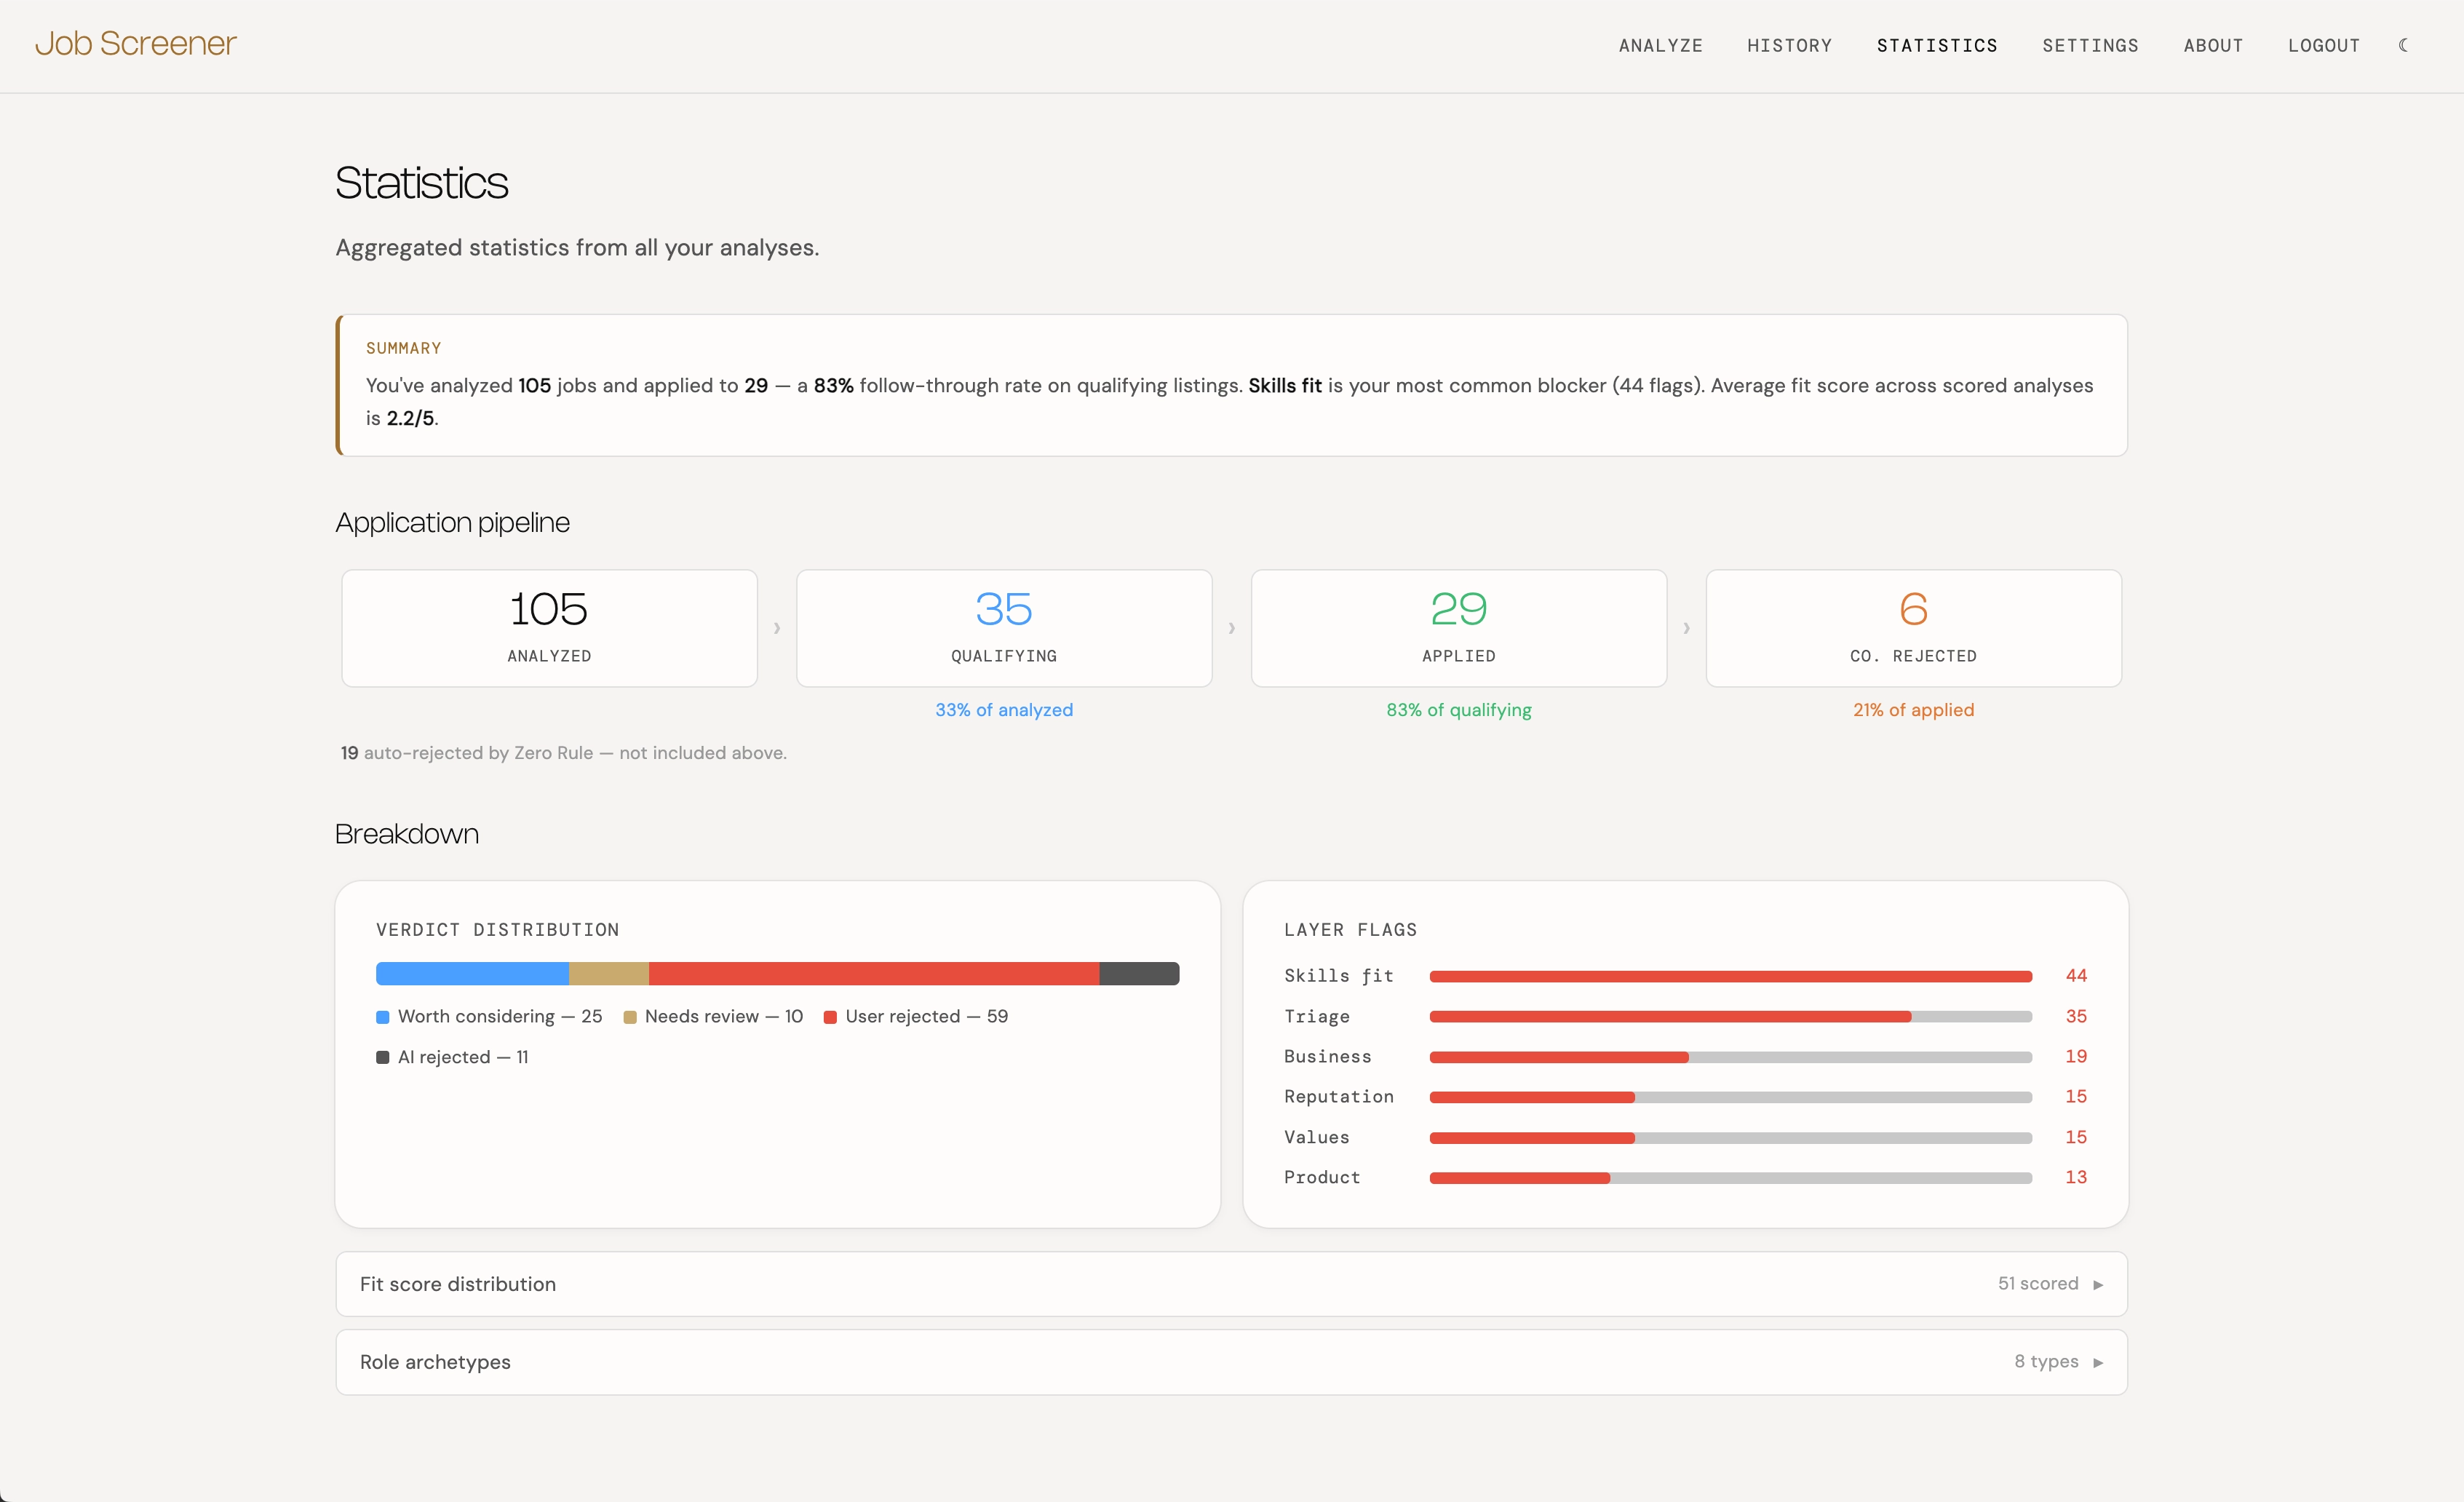Log out using the Logout link

(2324, 45)
